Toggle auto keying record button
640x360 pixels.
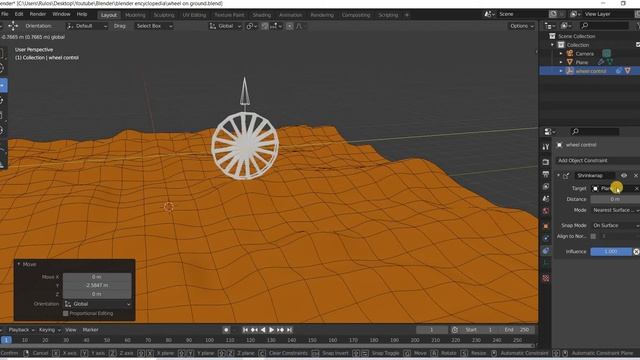click(226, 330)
